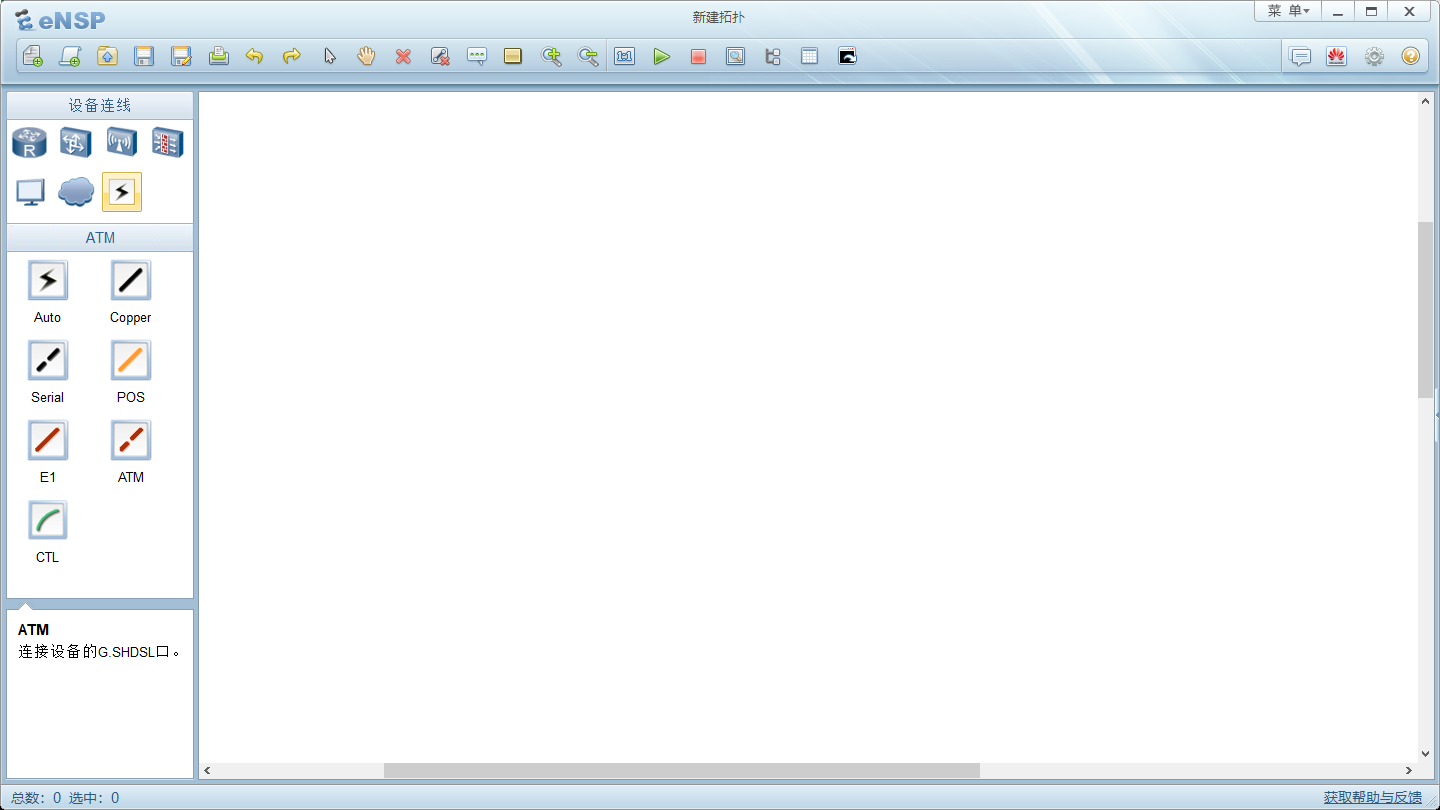Viewport: 1440px width, 810px height.
Task: Choose the CTL cable
Action: (47, 521)
